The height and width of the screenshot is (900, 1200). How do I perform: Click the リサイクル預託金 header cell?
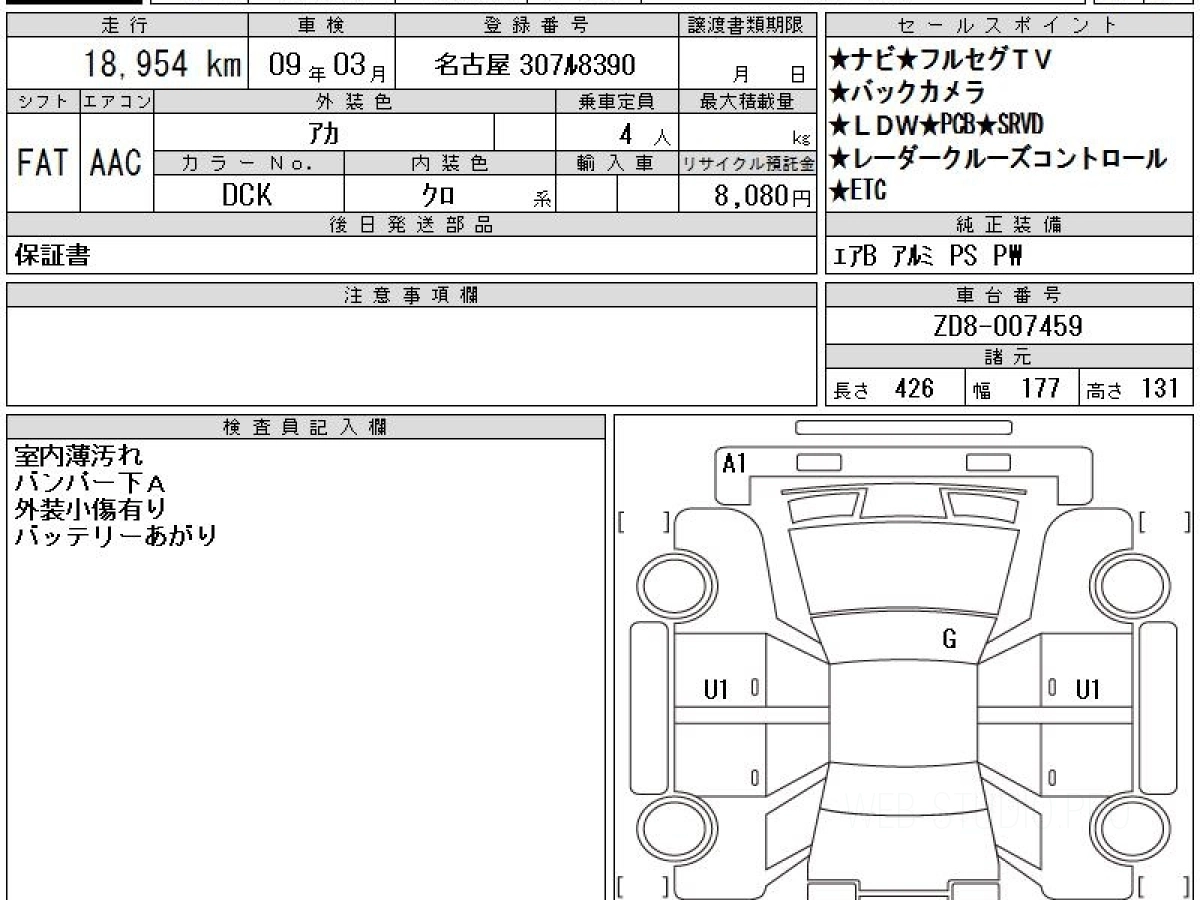[x=748, y=163]
